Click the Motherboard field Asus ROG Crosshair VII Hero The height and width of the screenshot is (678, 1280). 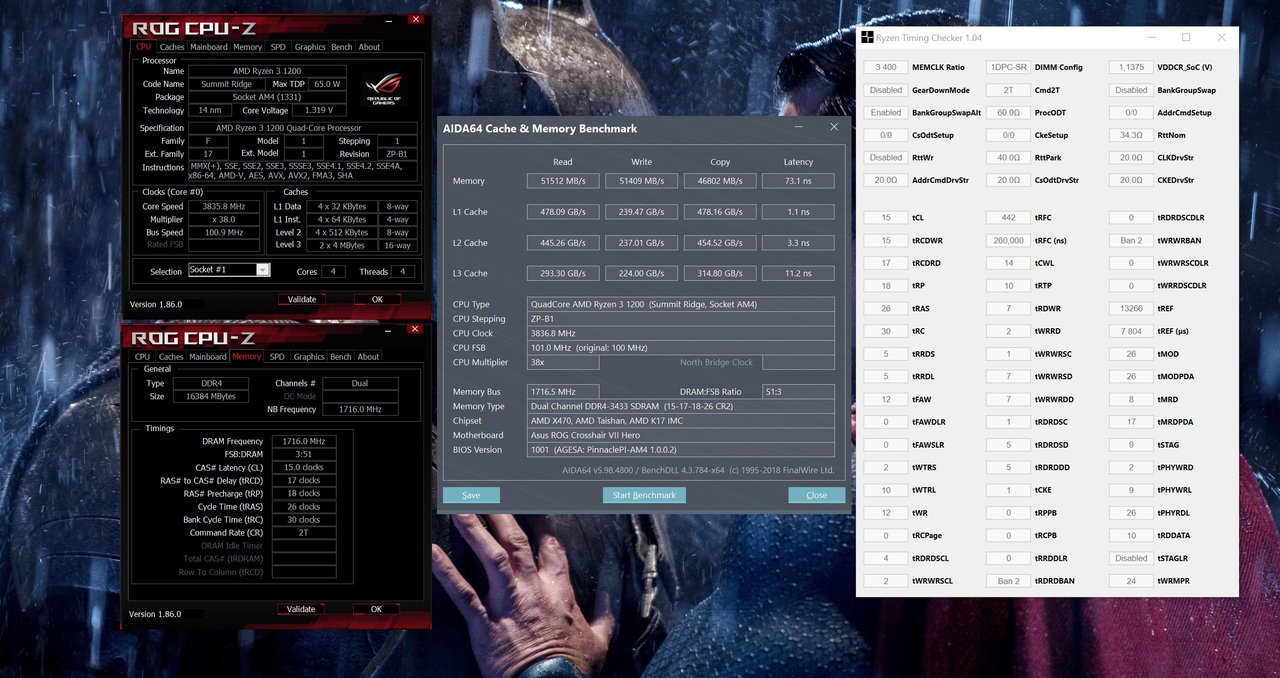[680, 435]
